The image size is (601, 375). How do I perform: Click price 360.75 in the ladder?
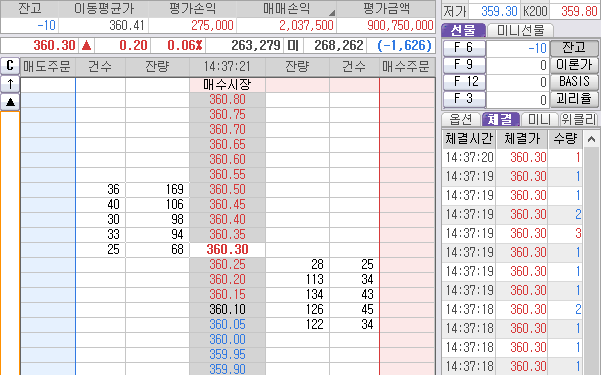click(x=227, y=115)
